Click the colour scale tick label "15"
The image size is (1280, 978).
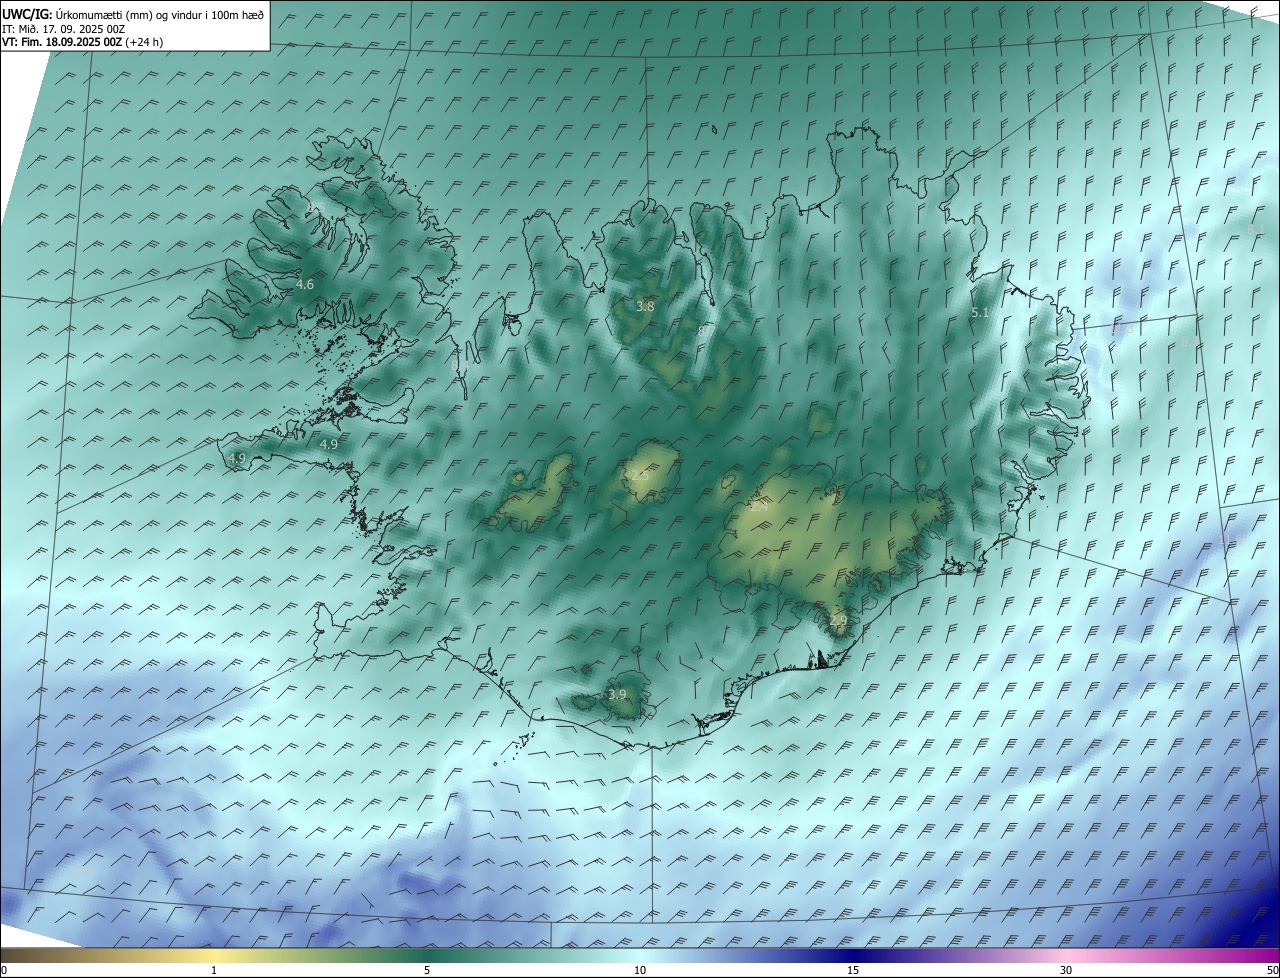click(853, 970)
